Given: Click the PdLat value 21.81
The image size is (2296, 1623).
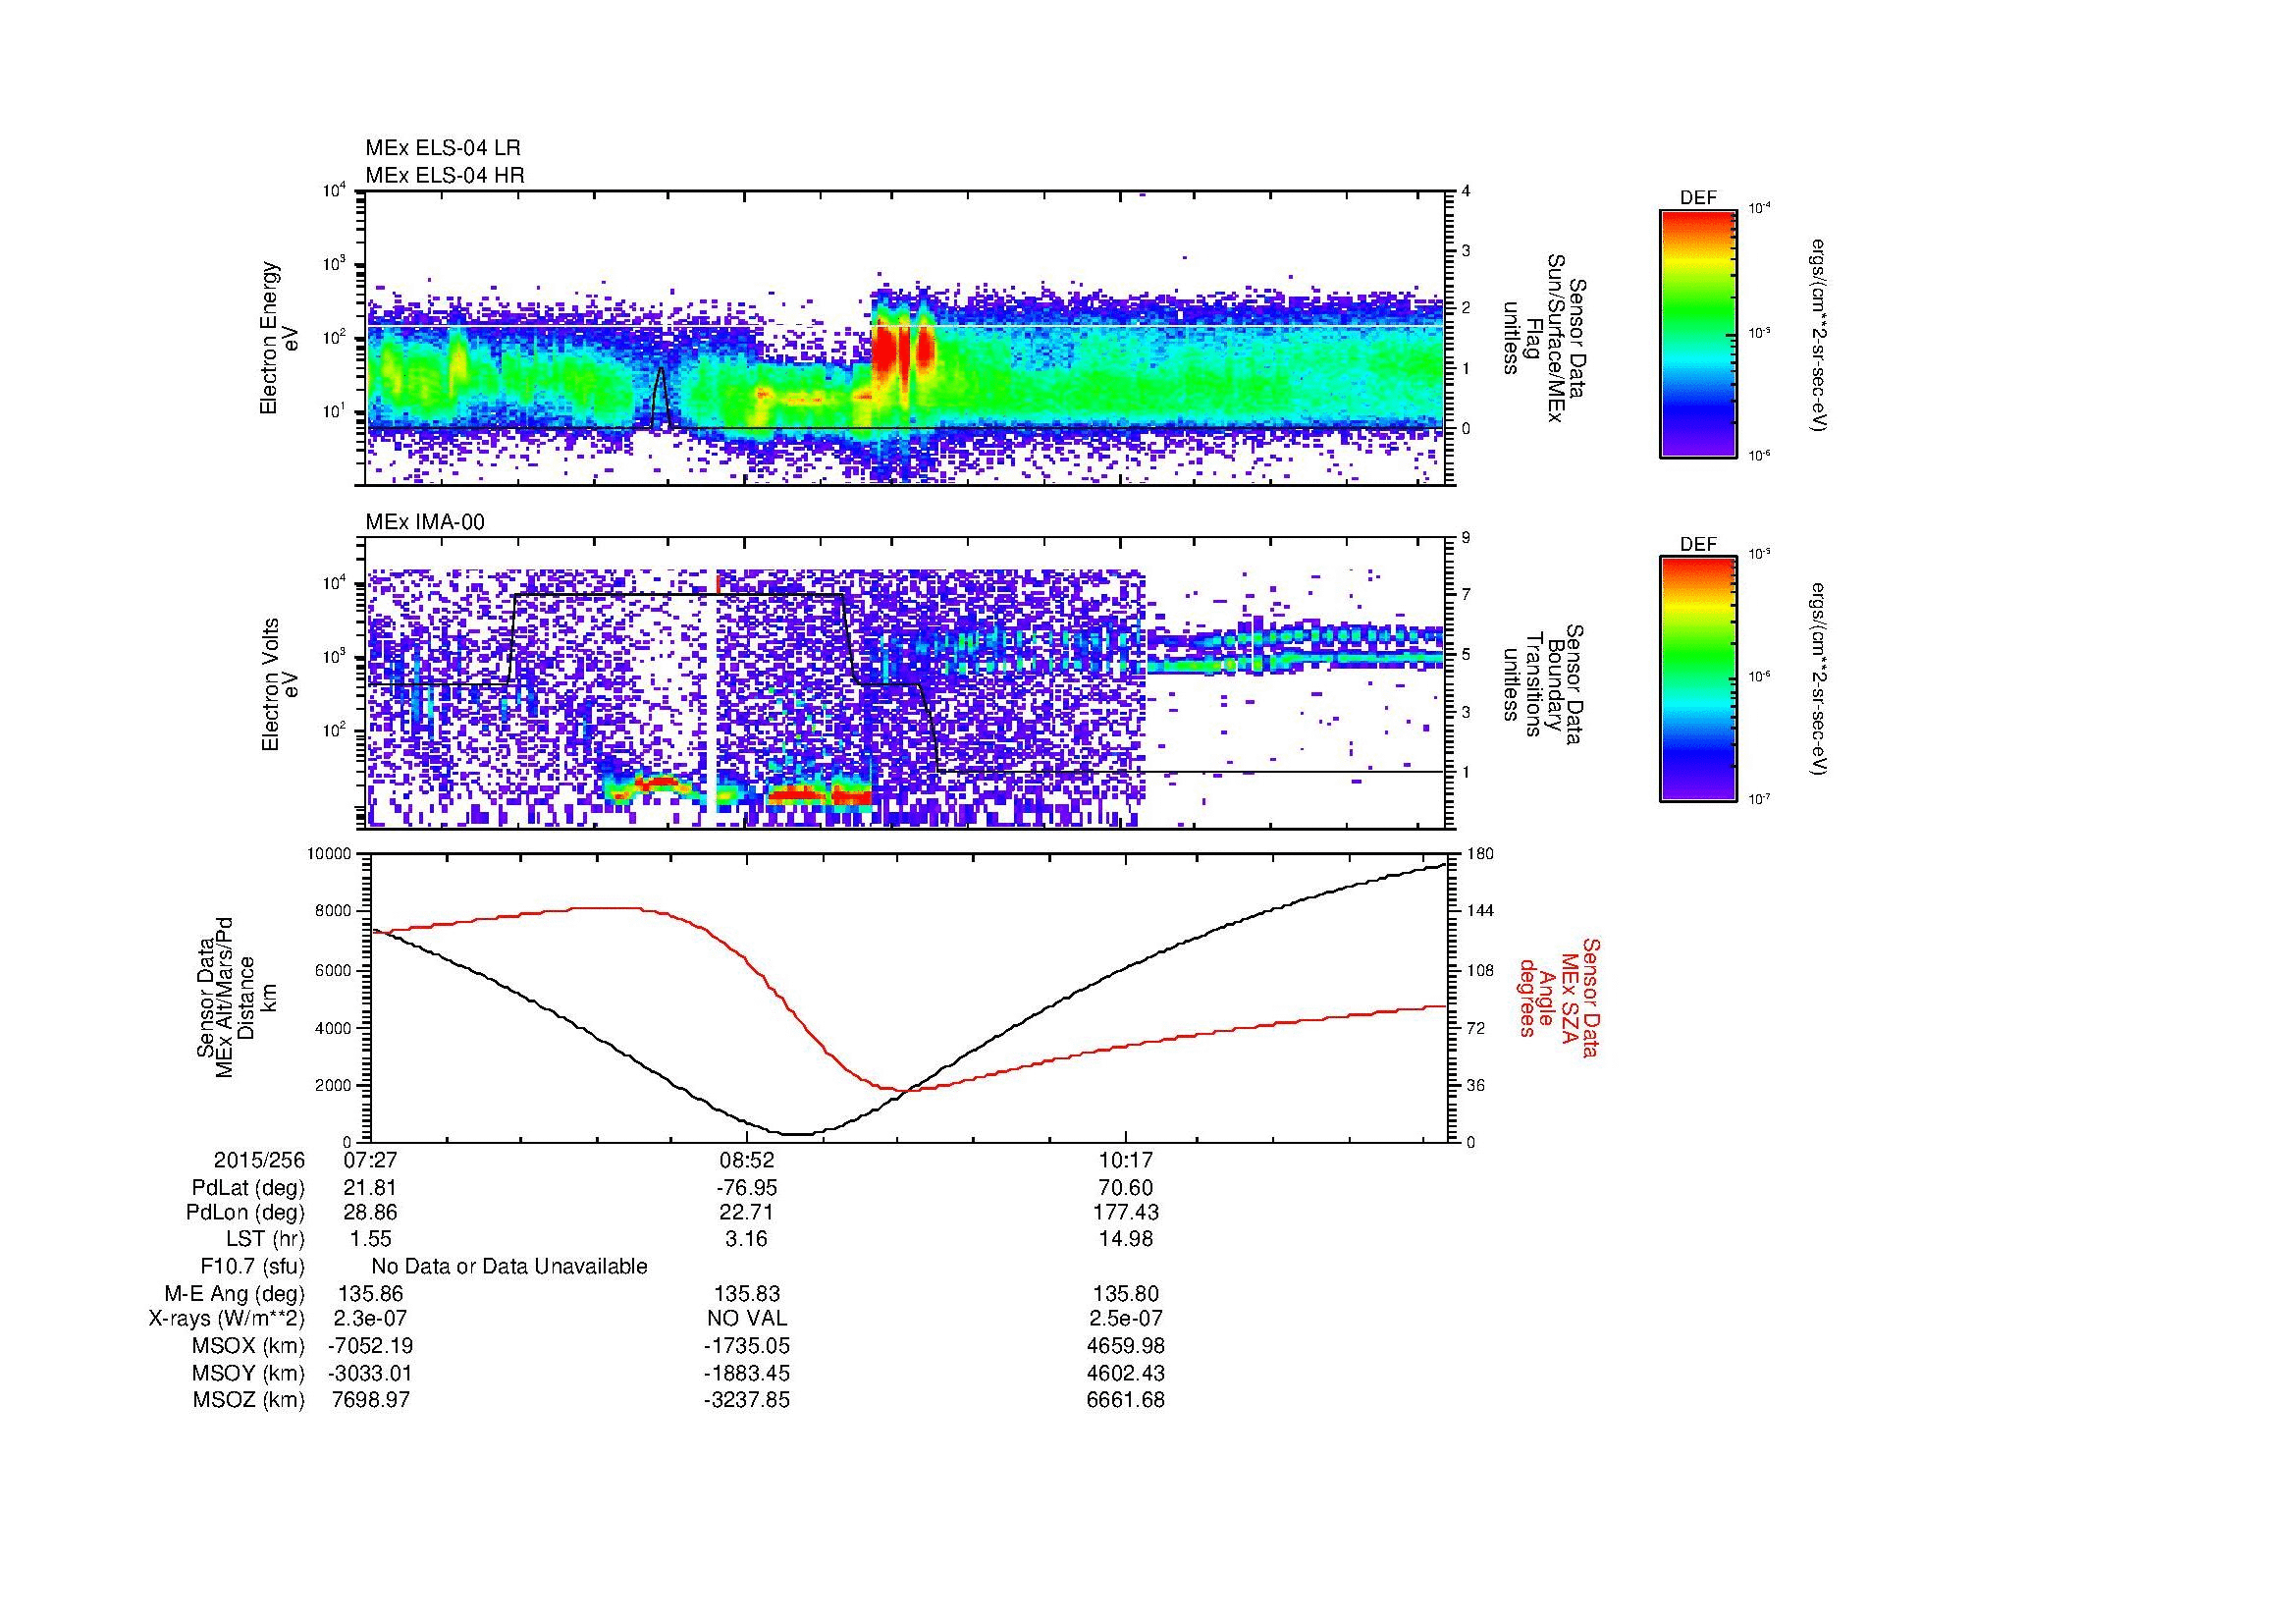Looking at the screenshot, I should point(371,1188).
